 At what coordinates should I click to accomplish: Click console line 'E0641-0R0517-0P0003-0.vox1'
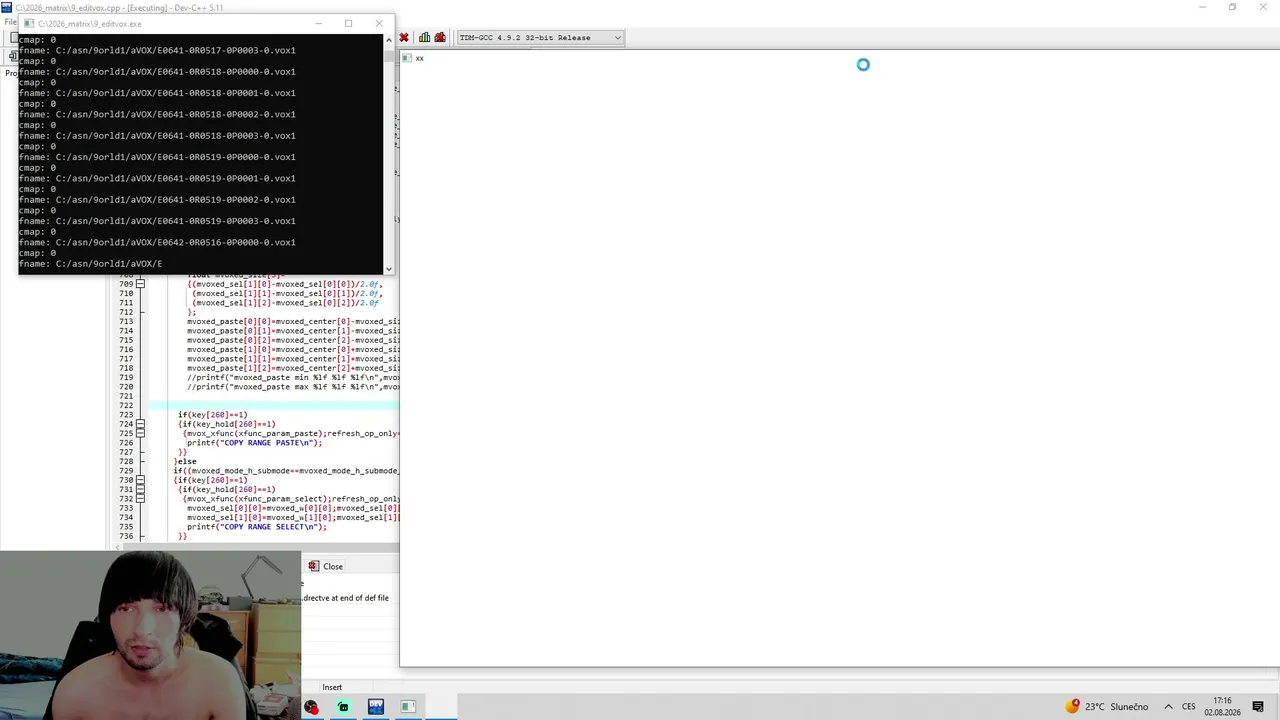coord(157,50)
